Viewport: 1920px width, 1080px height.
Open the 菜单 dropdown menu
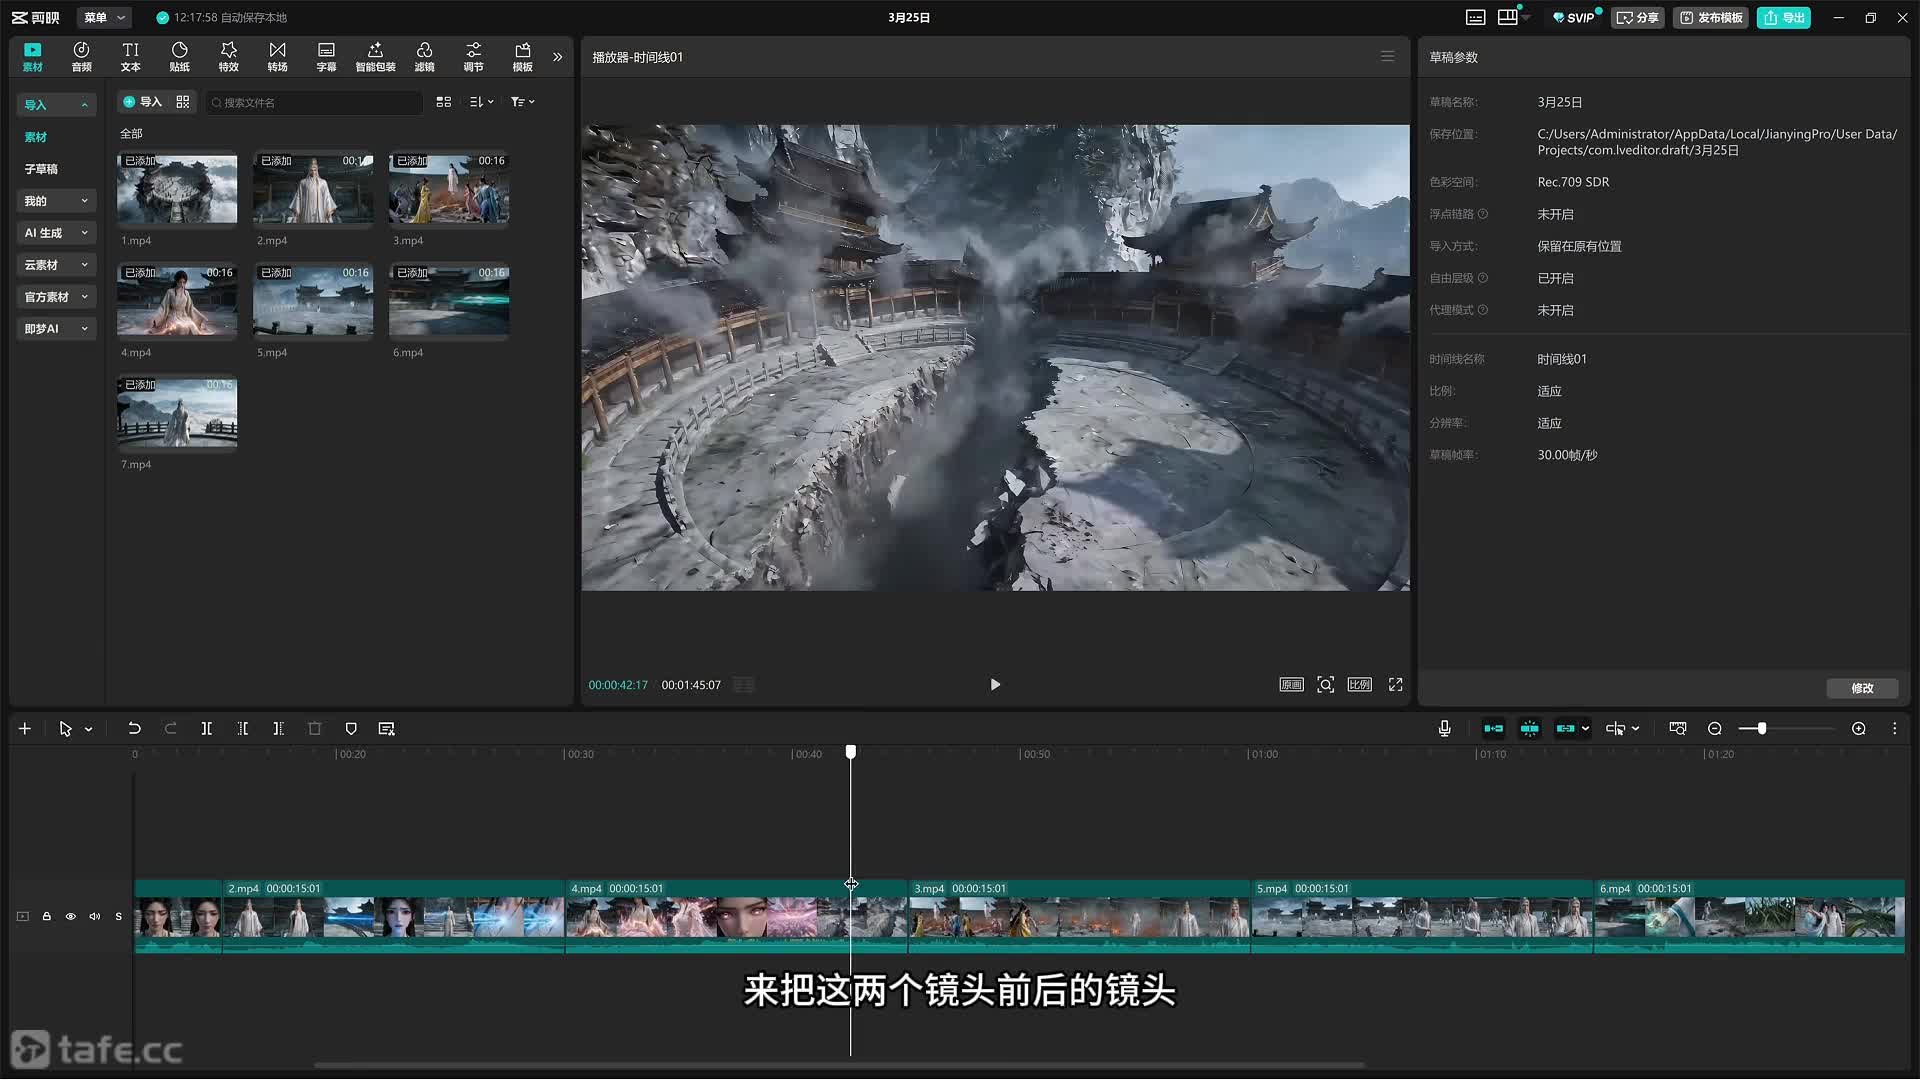pos(104,17)
